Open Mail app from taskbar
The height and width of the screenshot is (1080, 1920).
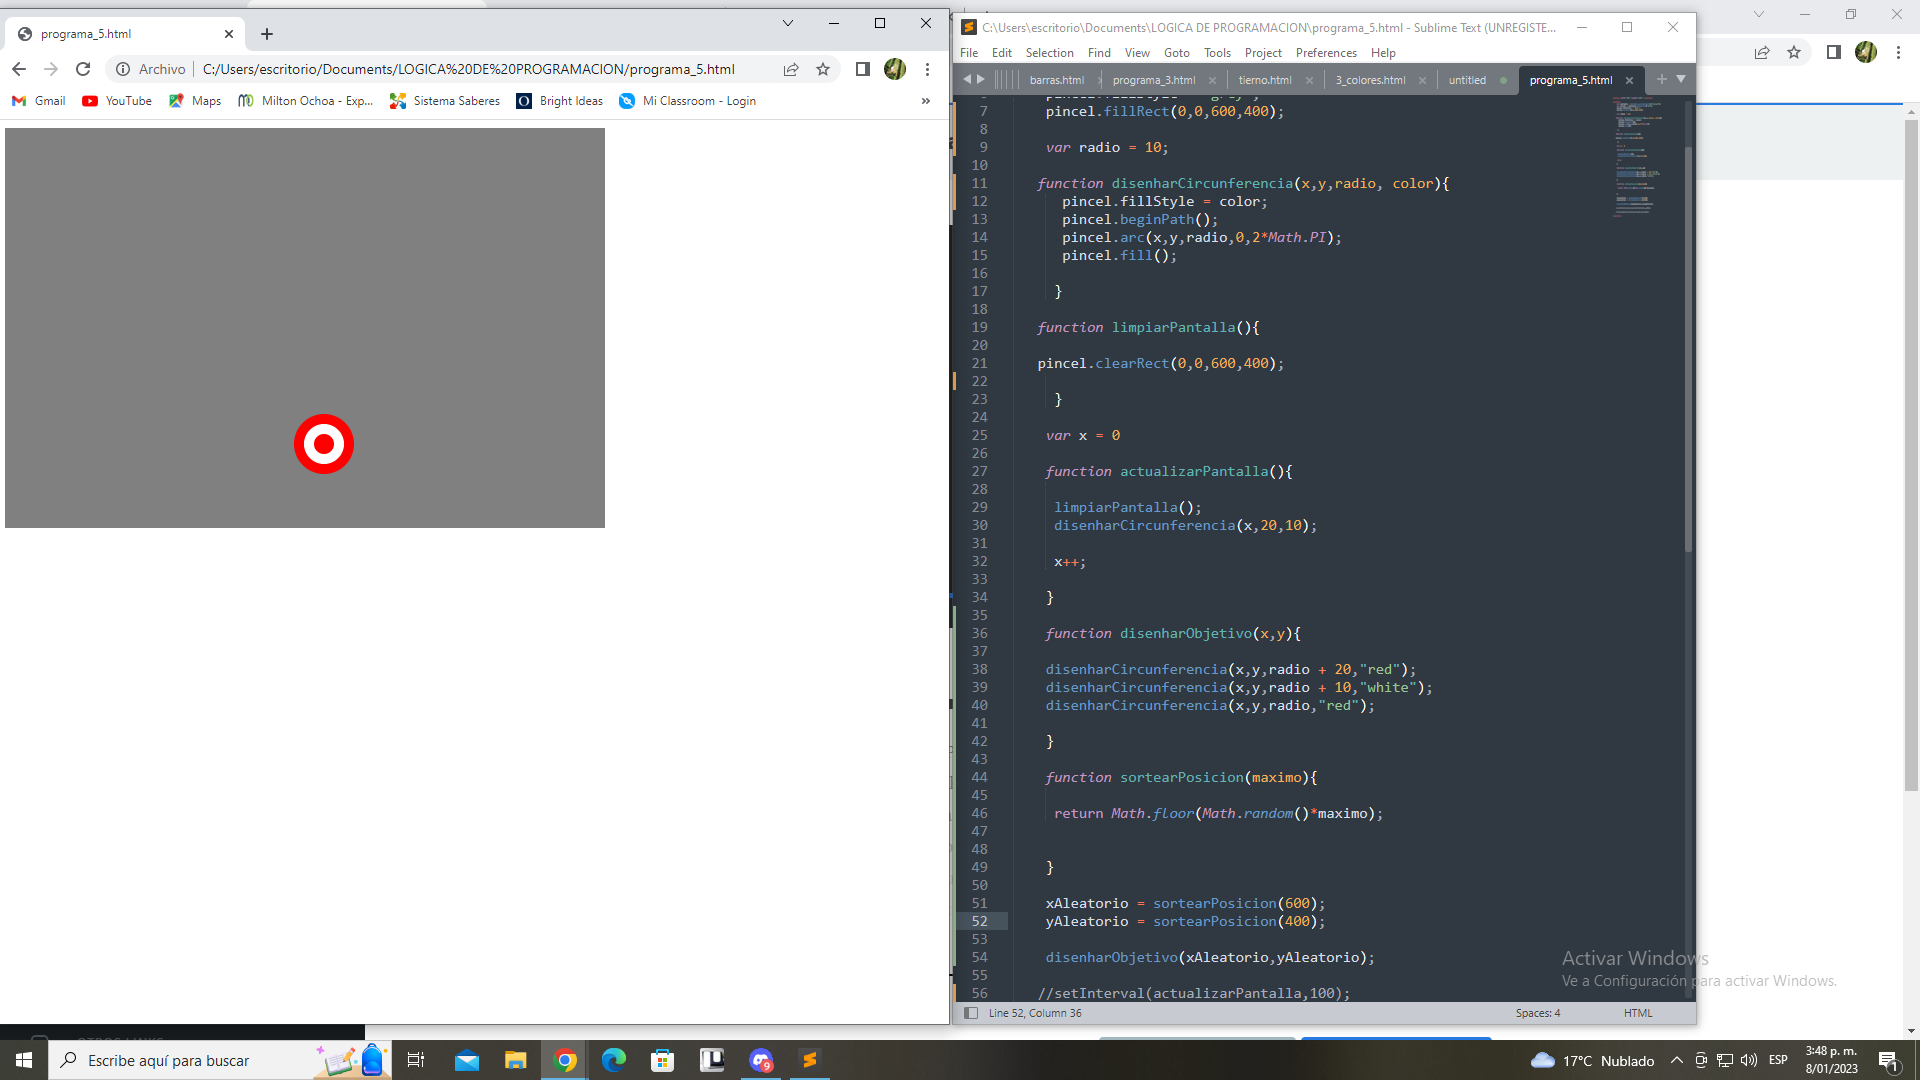pos(467,1060)
